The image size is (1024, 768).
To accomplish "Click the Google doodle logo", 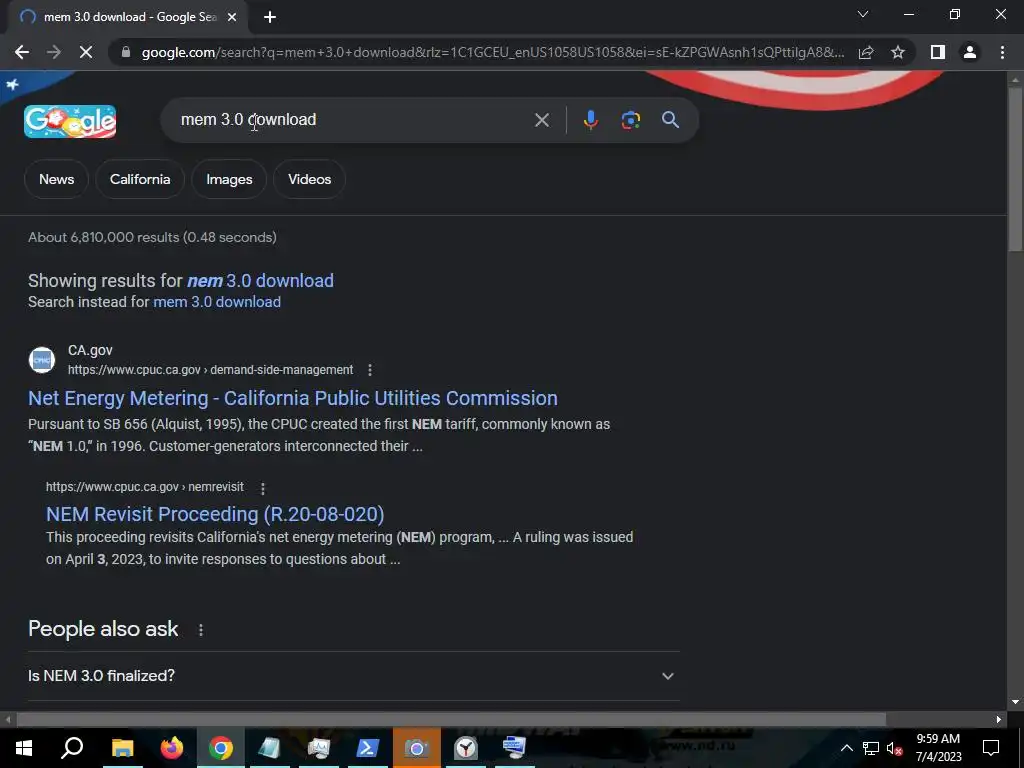I will tap(70, 121).
